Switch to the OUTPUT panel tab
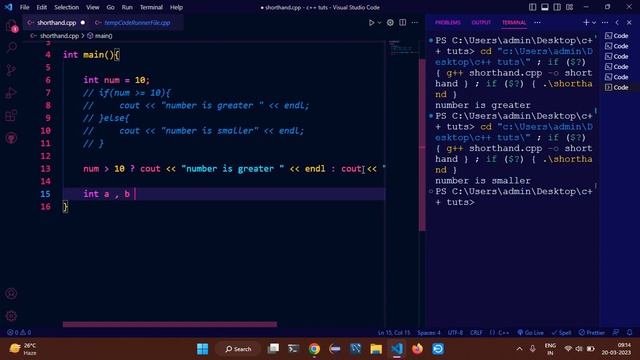 [x=481, y=23]
